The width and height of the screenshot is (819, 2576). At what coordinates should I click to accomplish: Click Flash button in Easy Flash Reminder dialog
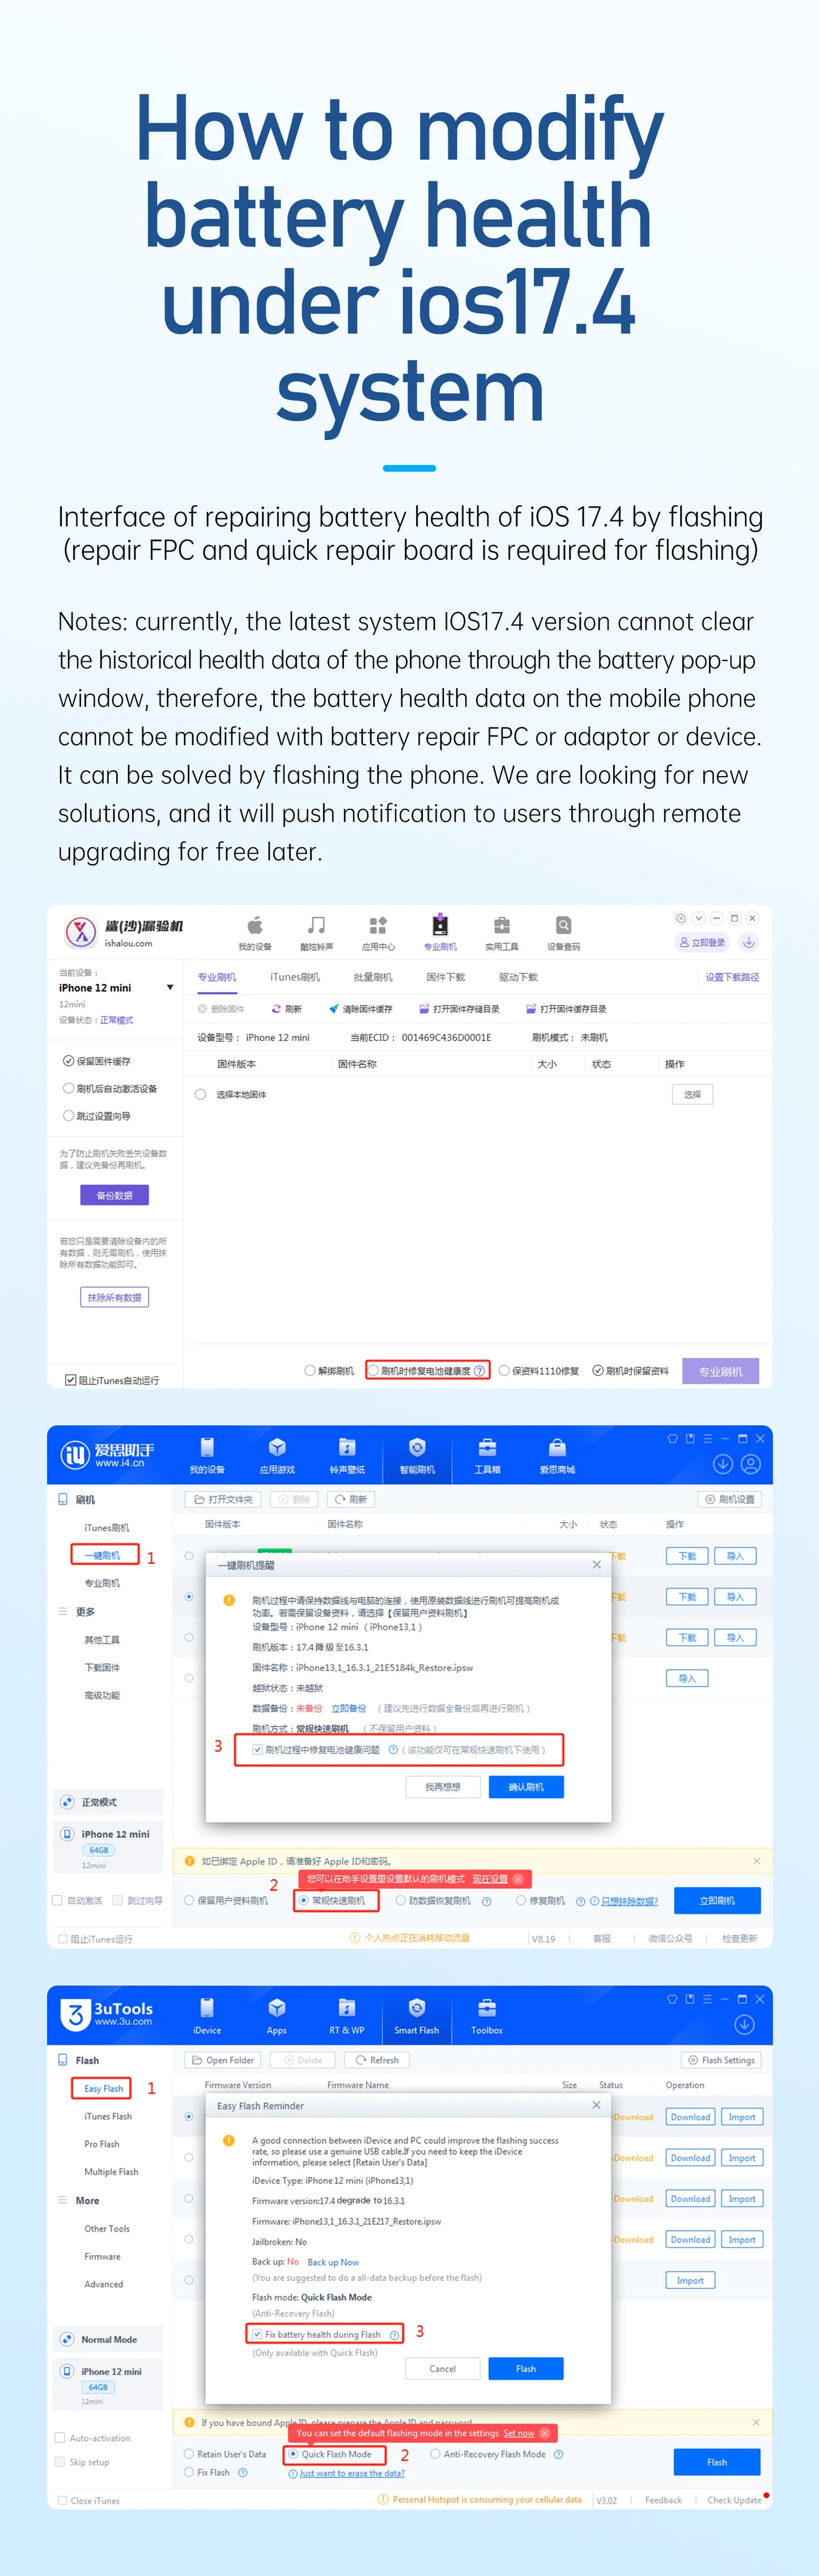coord(526,2368)
